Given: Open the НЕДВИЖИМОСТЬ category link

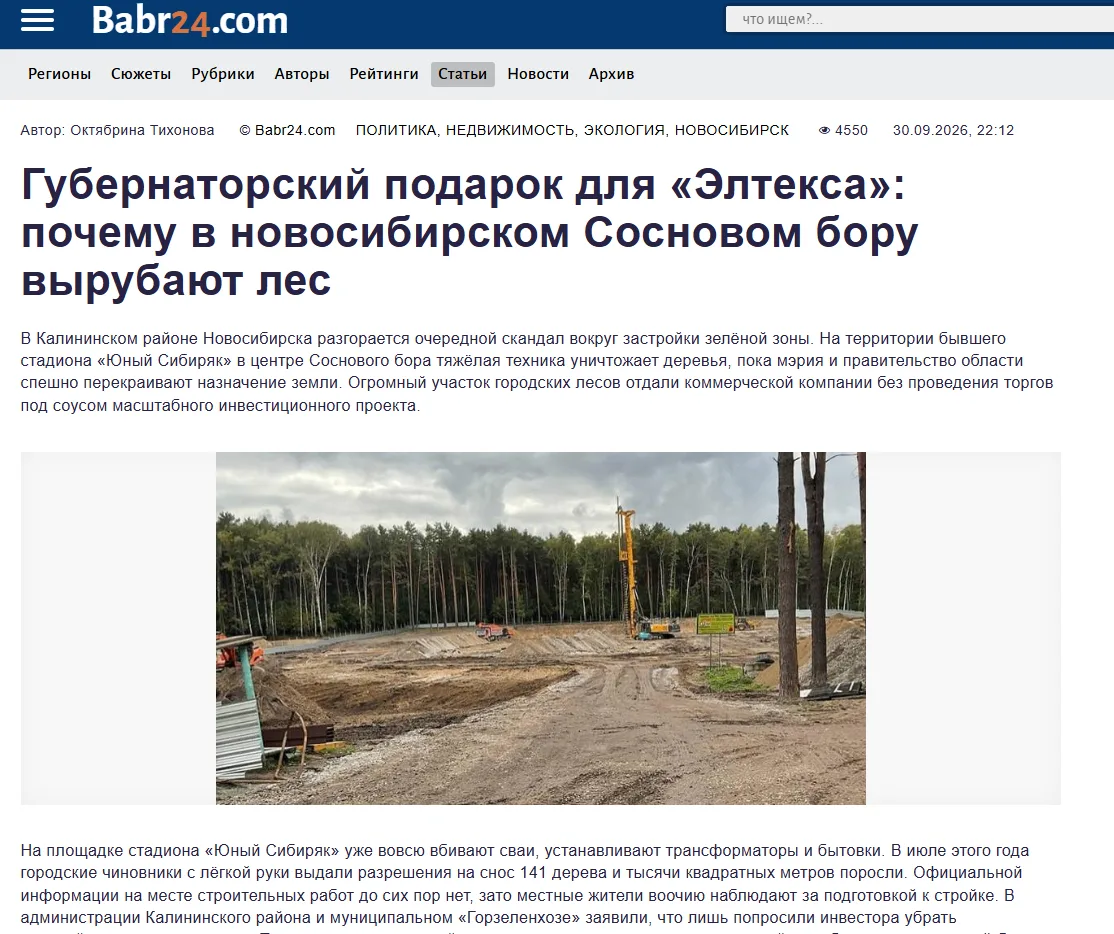Looking at the screenshot, I should tap(509, 130).
